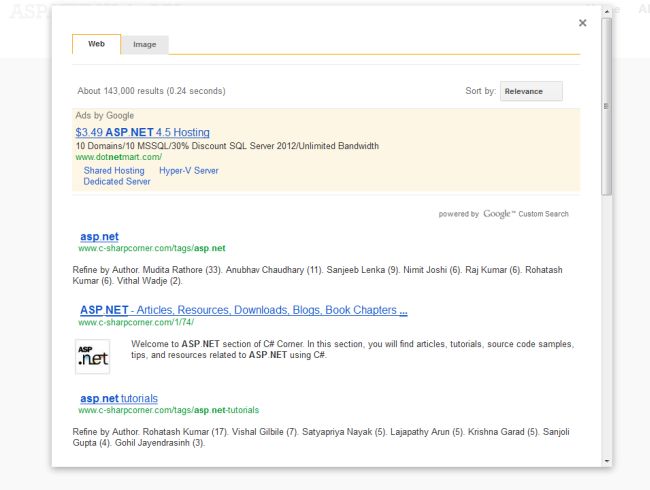
Task: Click the scrollbar down arrow
Action: 607,461
